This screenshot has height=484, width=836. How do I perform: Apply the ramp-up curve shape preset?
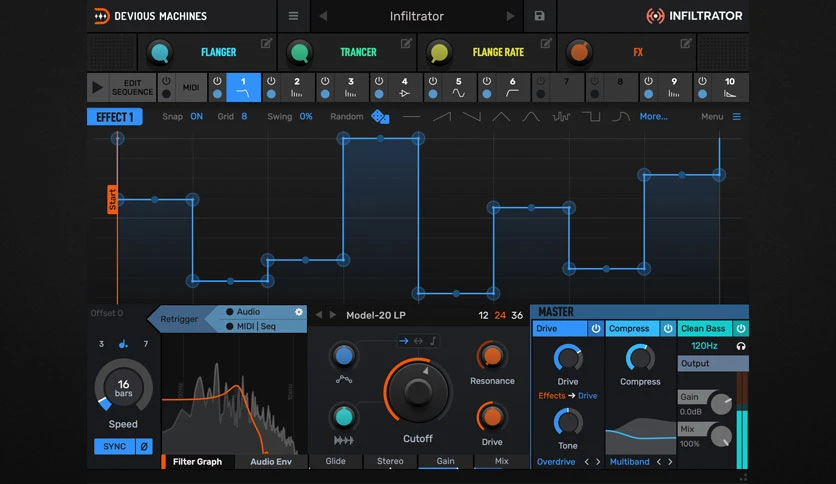pos(441,116)
